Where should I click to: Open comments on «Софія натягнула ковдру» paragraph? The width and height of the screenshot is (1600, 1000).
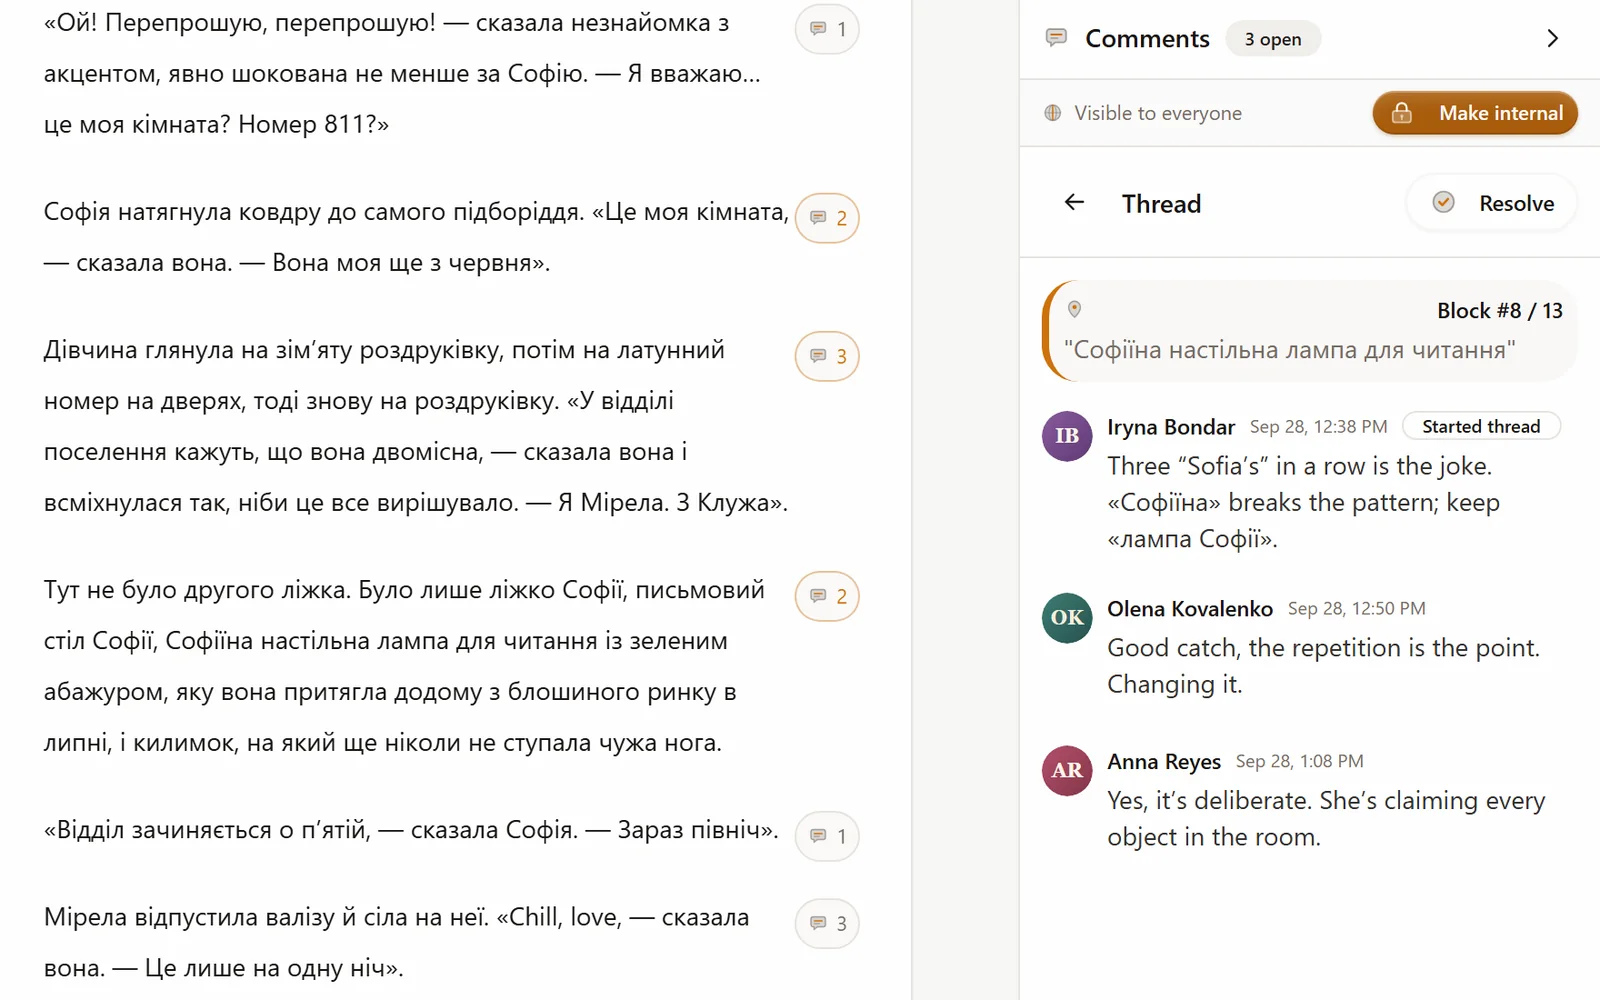coord(827,218)
